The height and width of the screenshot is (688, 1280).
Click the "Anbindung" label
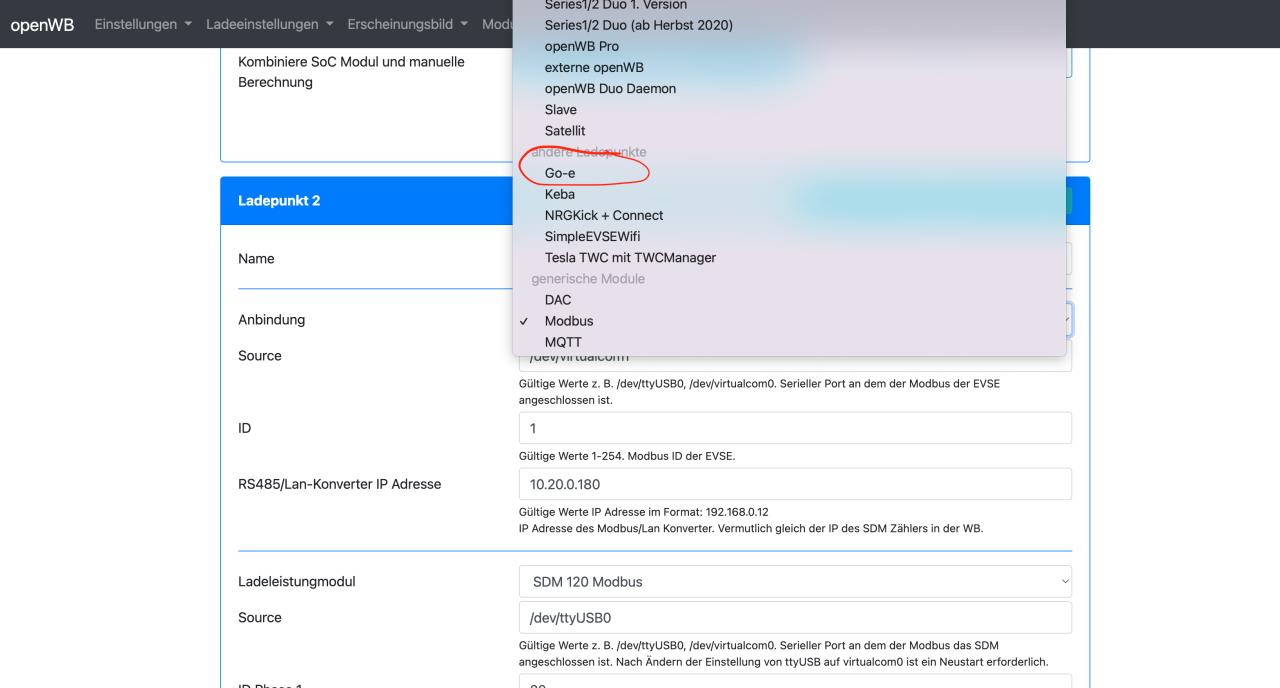(x=271, y=320)
